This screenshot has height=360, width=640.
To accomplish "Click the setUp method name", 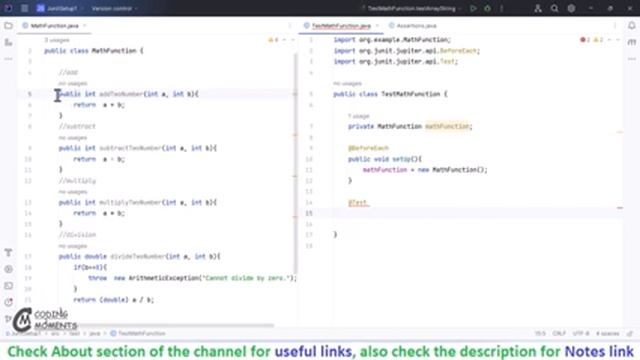I will [x=401, y=159].
